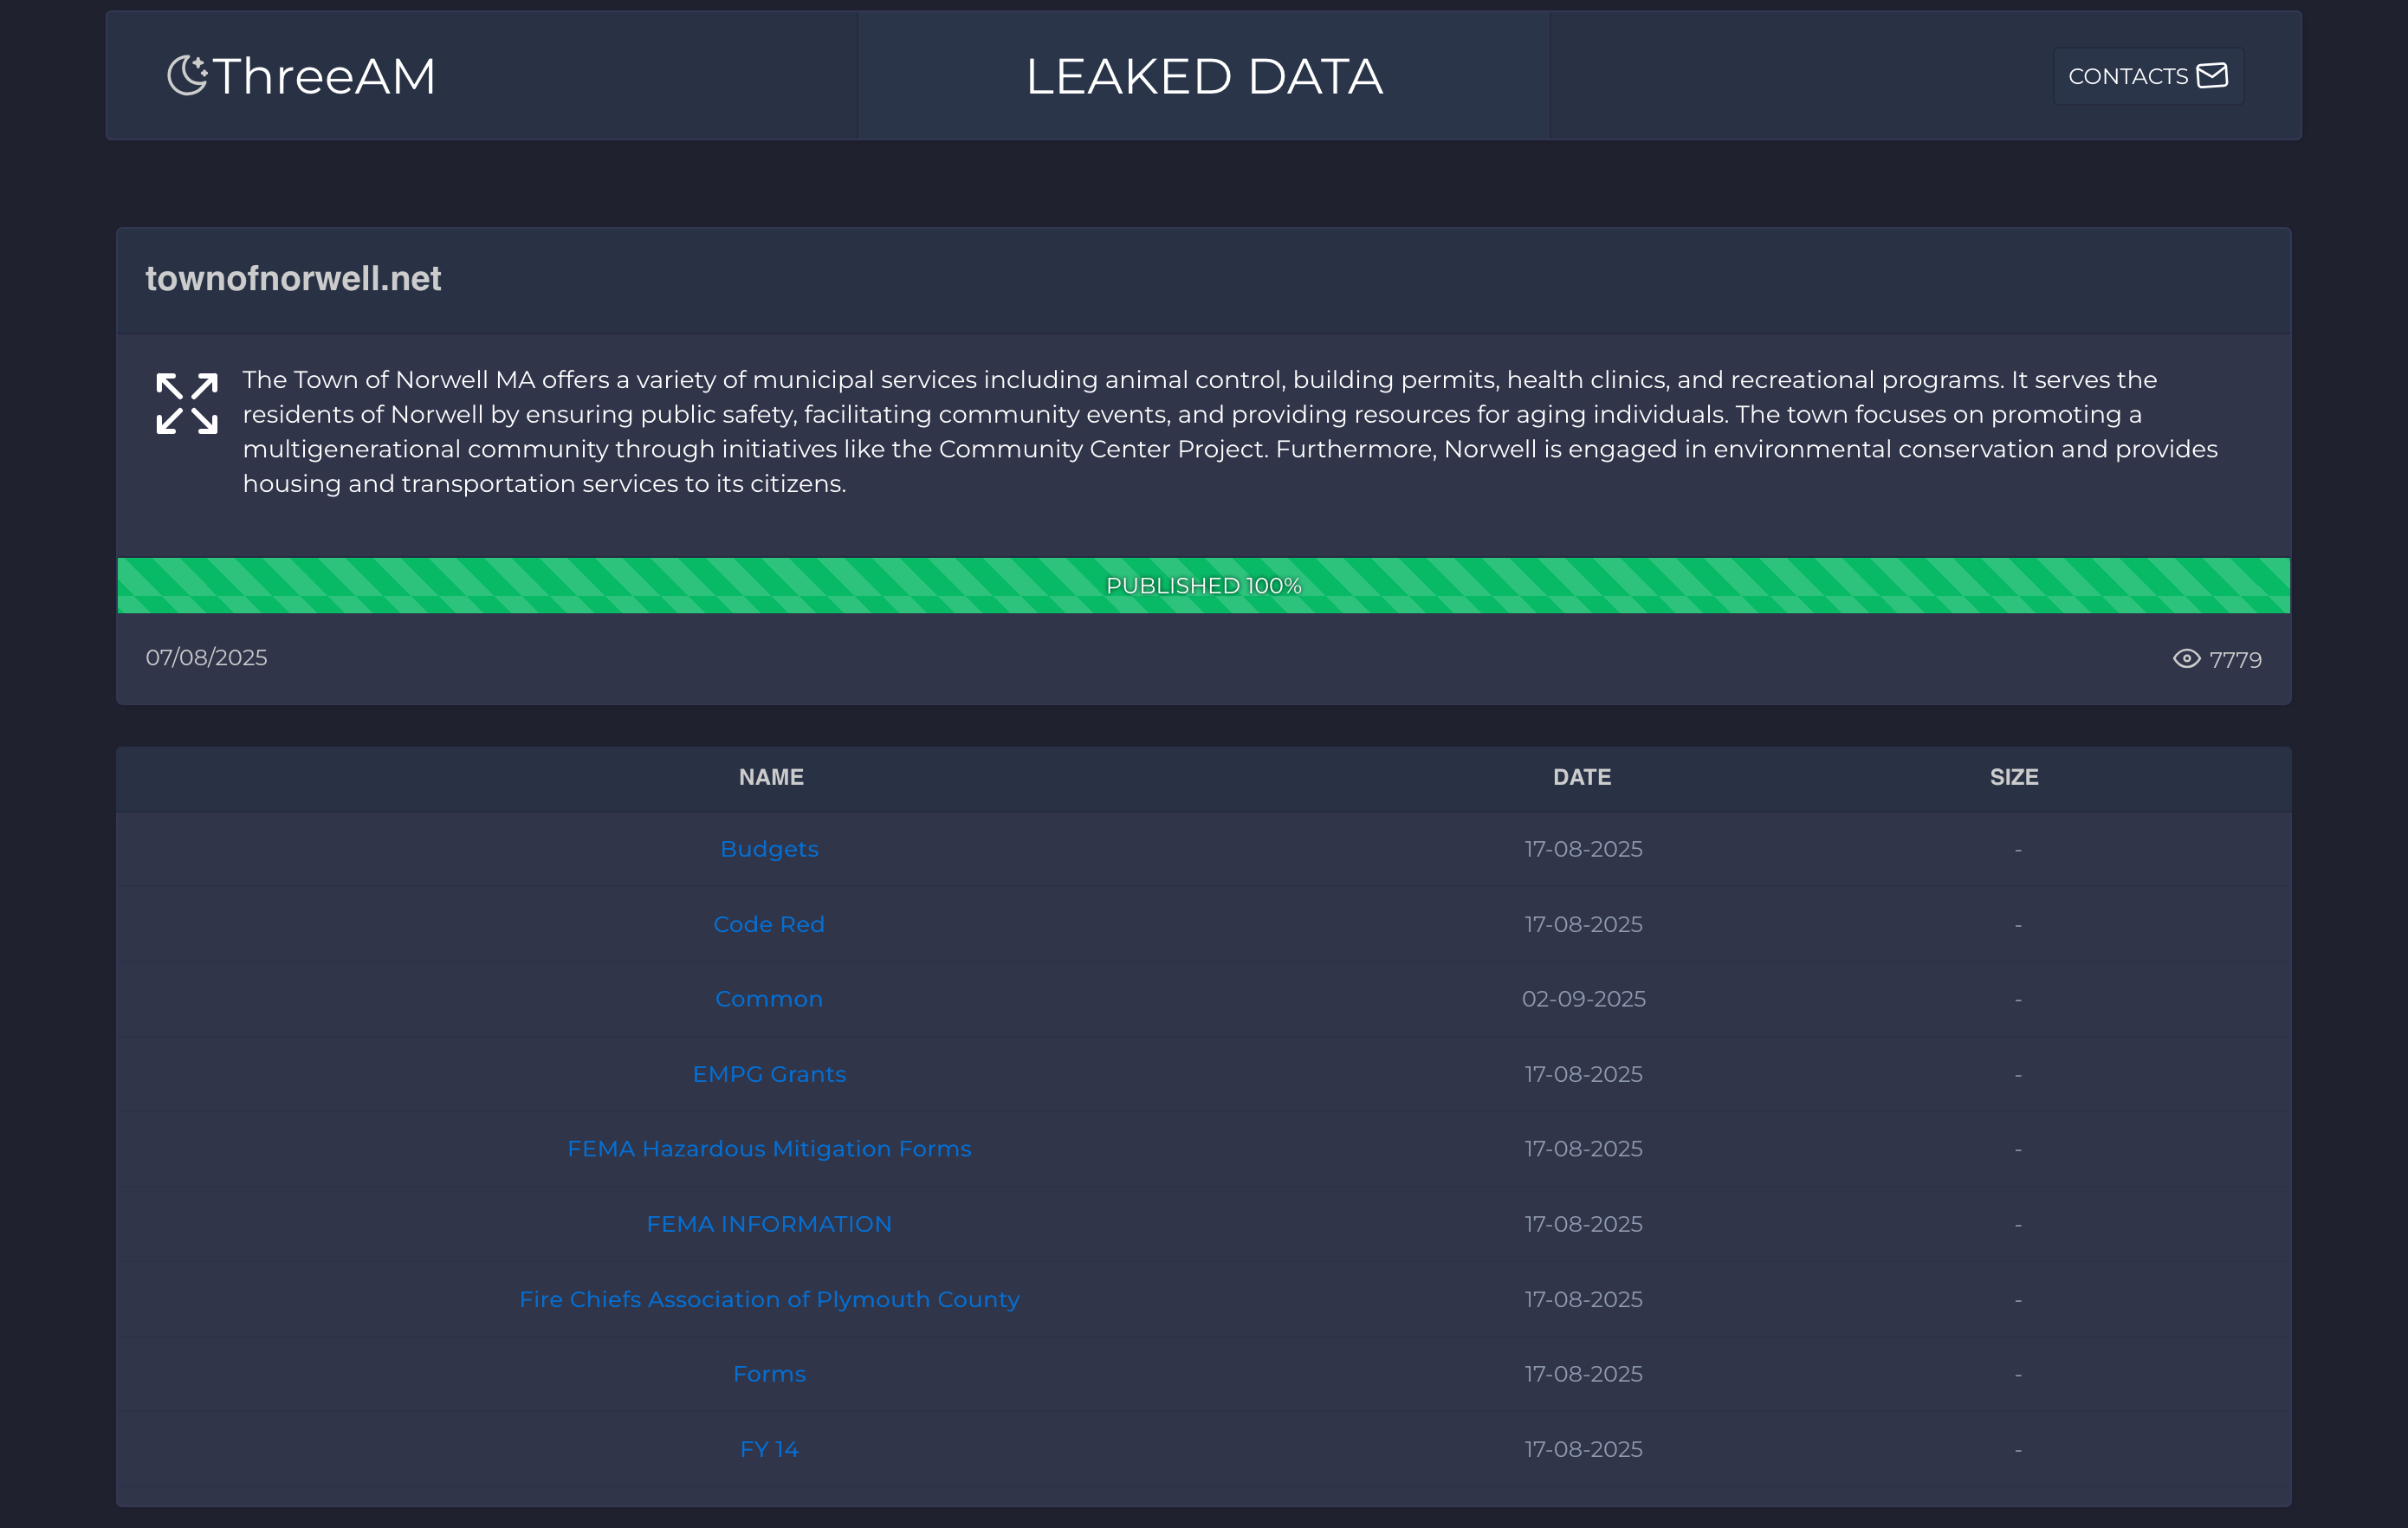Click the expand arrows icon beside description
The width and height of the screenshot is (2408, 1528).
[x=187, y=404]
